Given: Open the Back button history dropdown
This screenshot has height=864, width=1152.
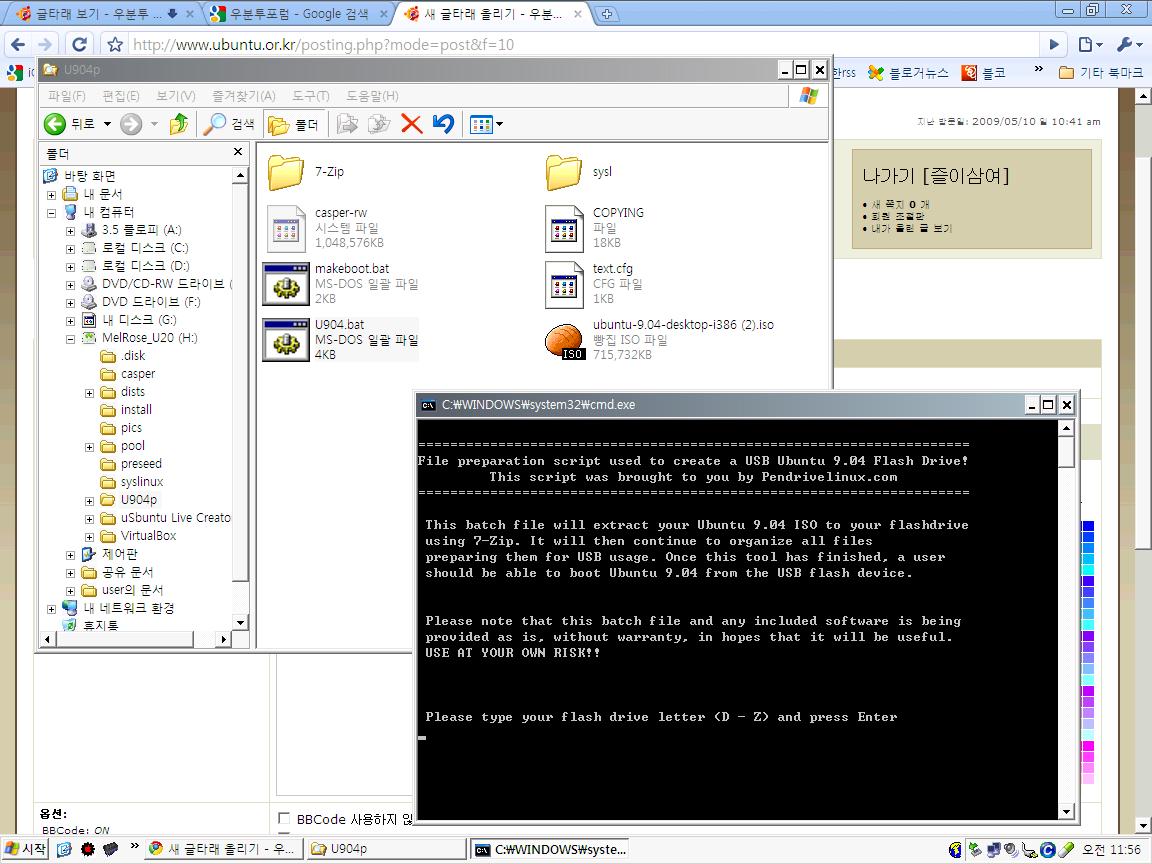Looking at the screenshot, I should pyautogui.click(x=107, y=124).
